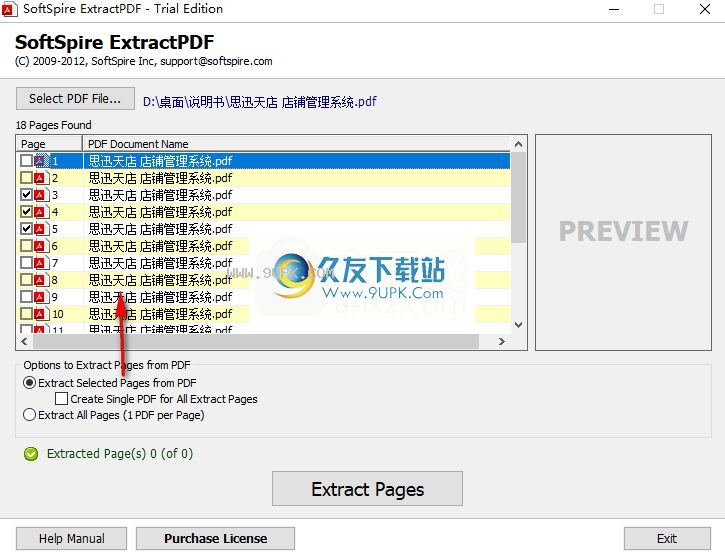Click the SoftSpire app icon in title bar
Image resolution: width=725 pixels, height=552 pixels.
click(9, 9)
